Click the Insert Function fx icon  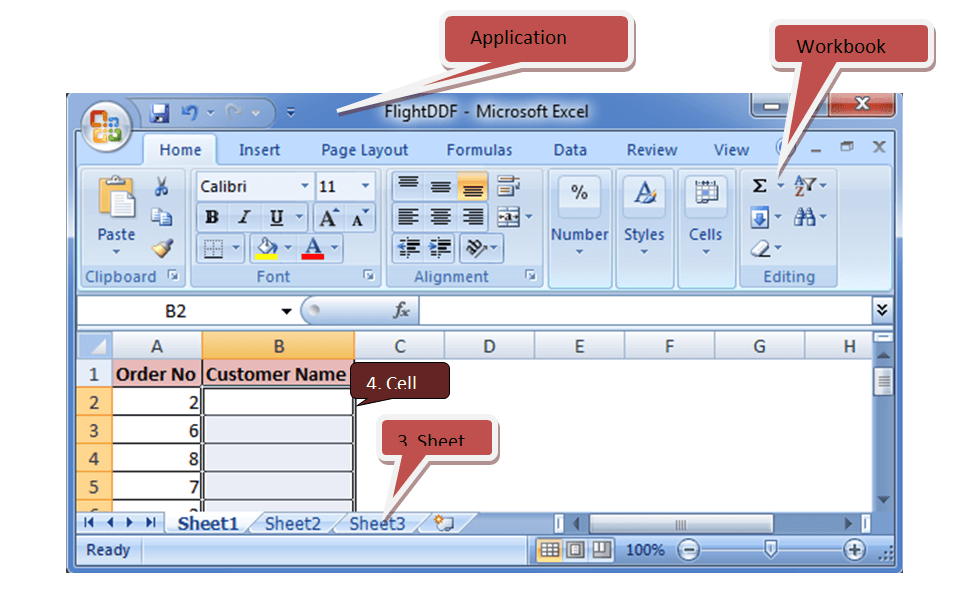pos(401,311)
